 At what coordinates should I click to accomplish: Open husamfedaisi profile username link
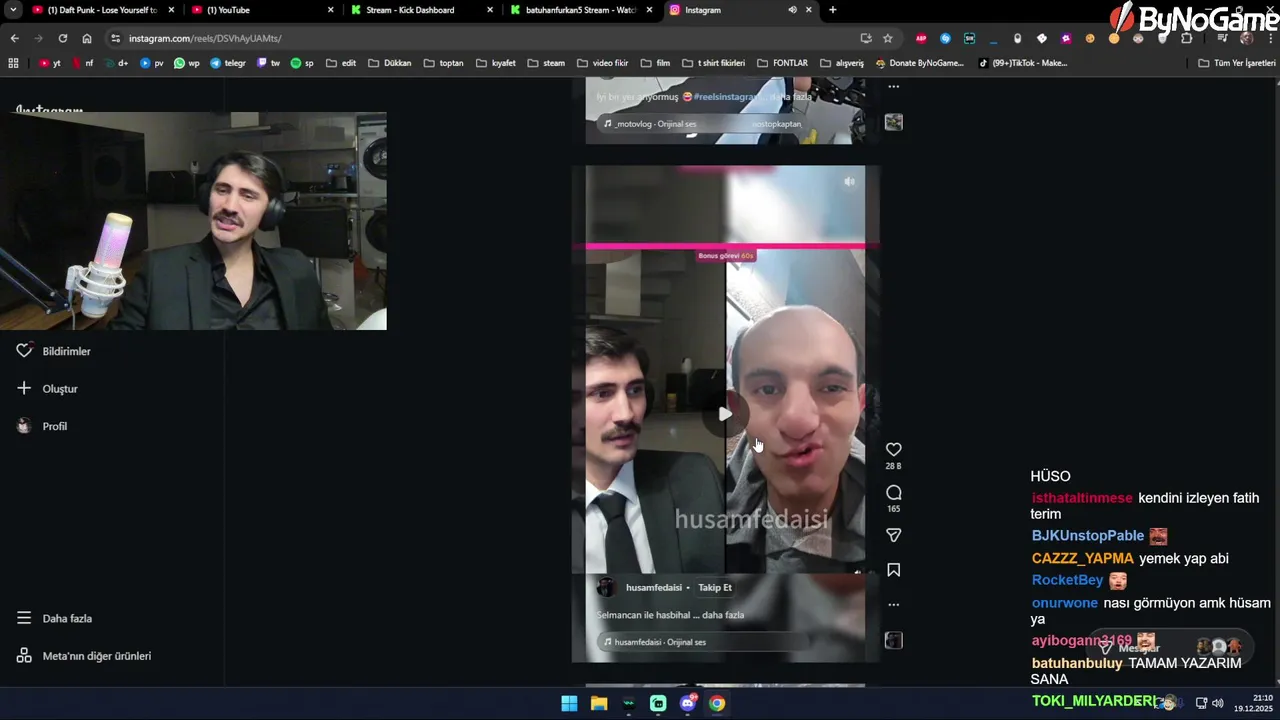pos(654,588)
